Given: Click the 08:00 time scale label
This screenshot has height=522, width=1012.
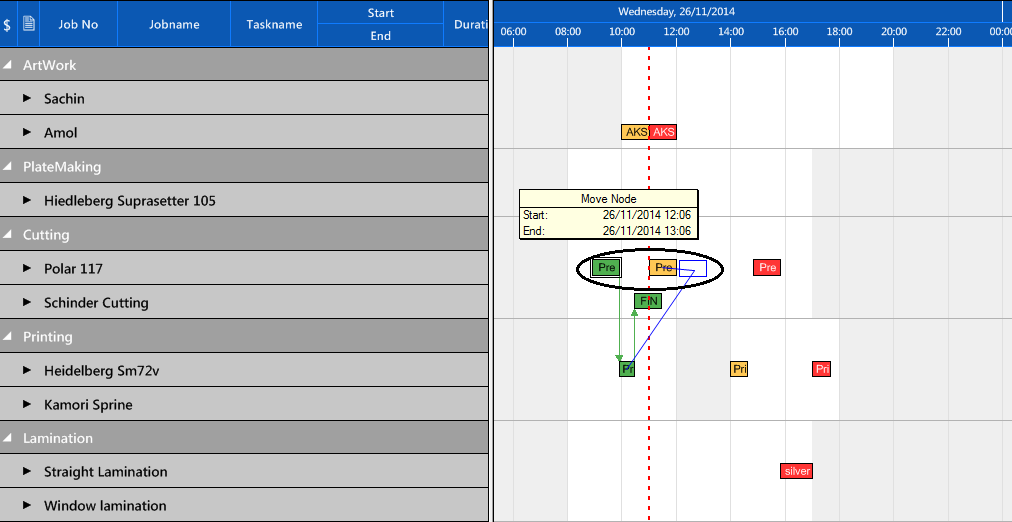Looking at the screenshot, I should [x=567, y=32].
